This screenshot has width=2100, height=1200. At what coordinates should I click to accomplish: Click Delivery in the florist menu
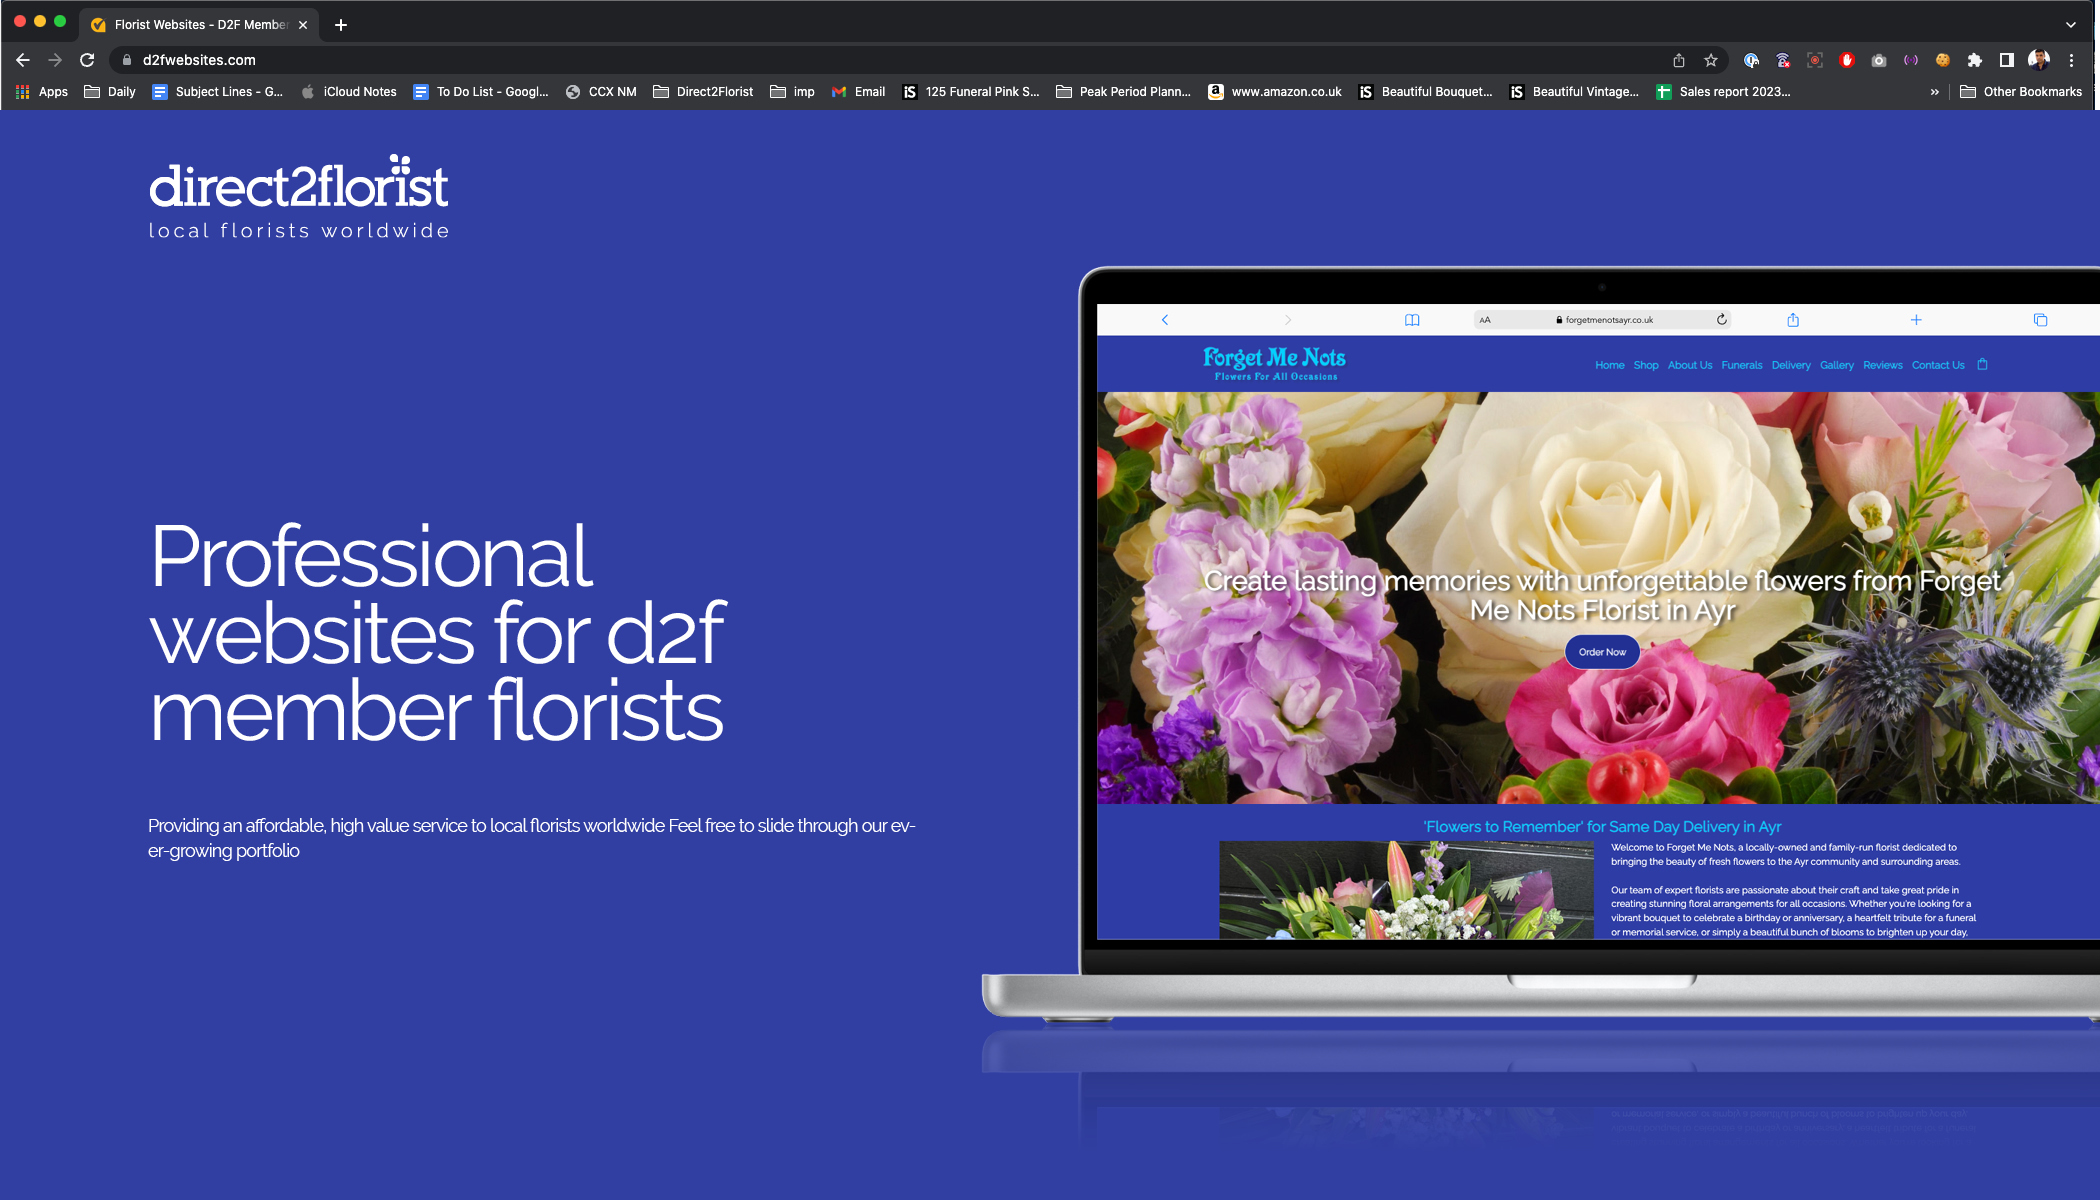pos(1790,365)
